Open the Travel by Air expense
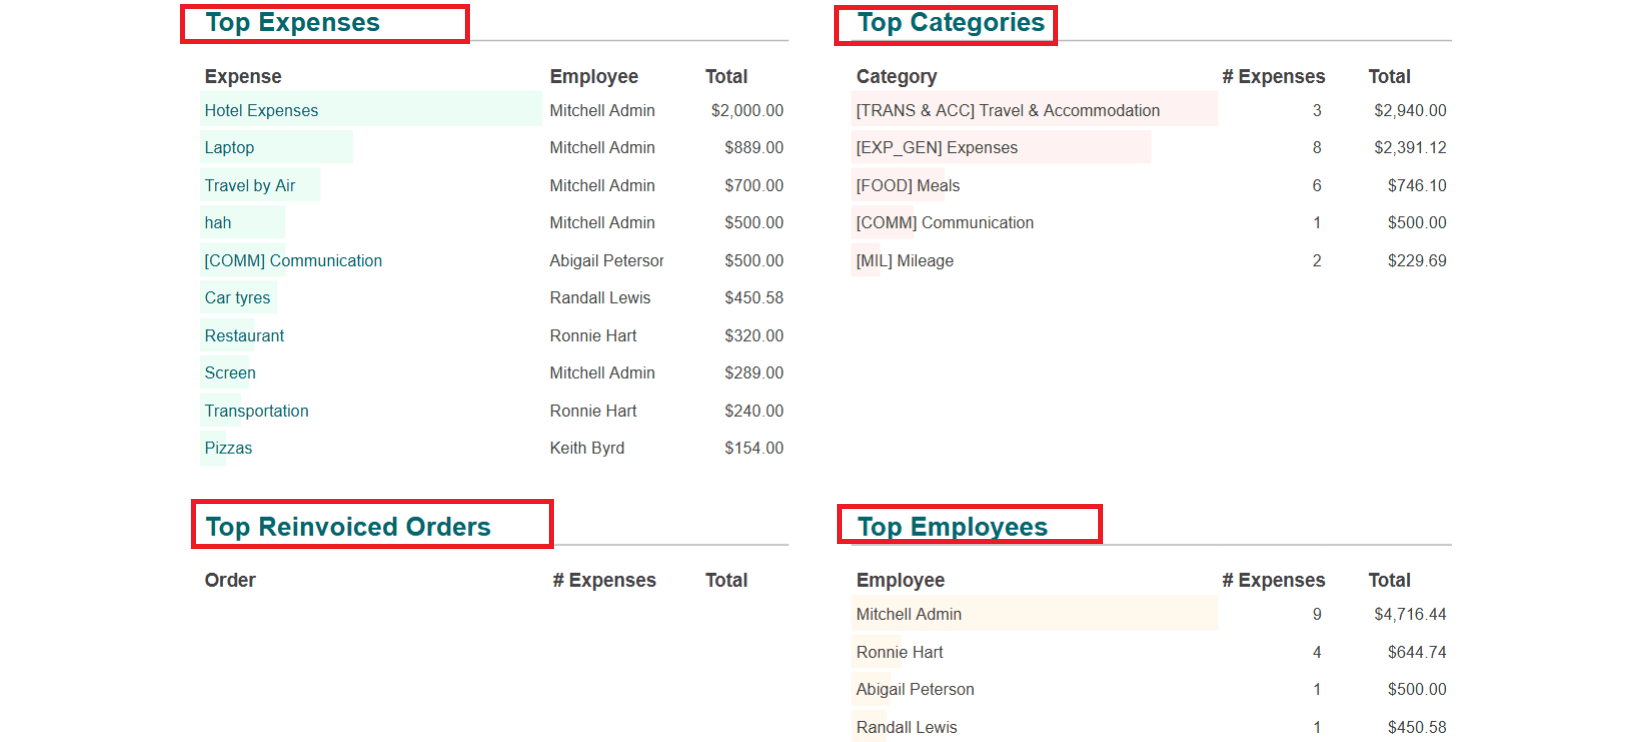The height and width of the screenshot is (742, 1635). point(250,185)
